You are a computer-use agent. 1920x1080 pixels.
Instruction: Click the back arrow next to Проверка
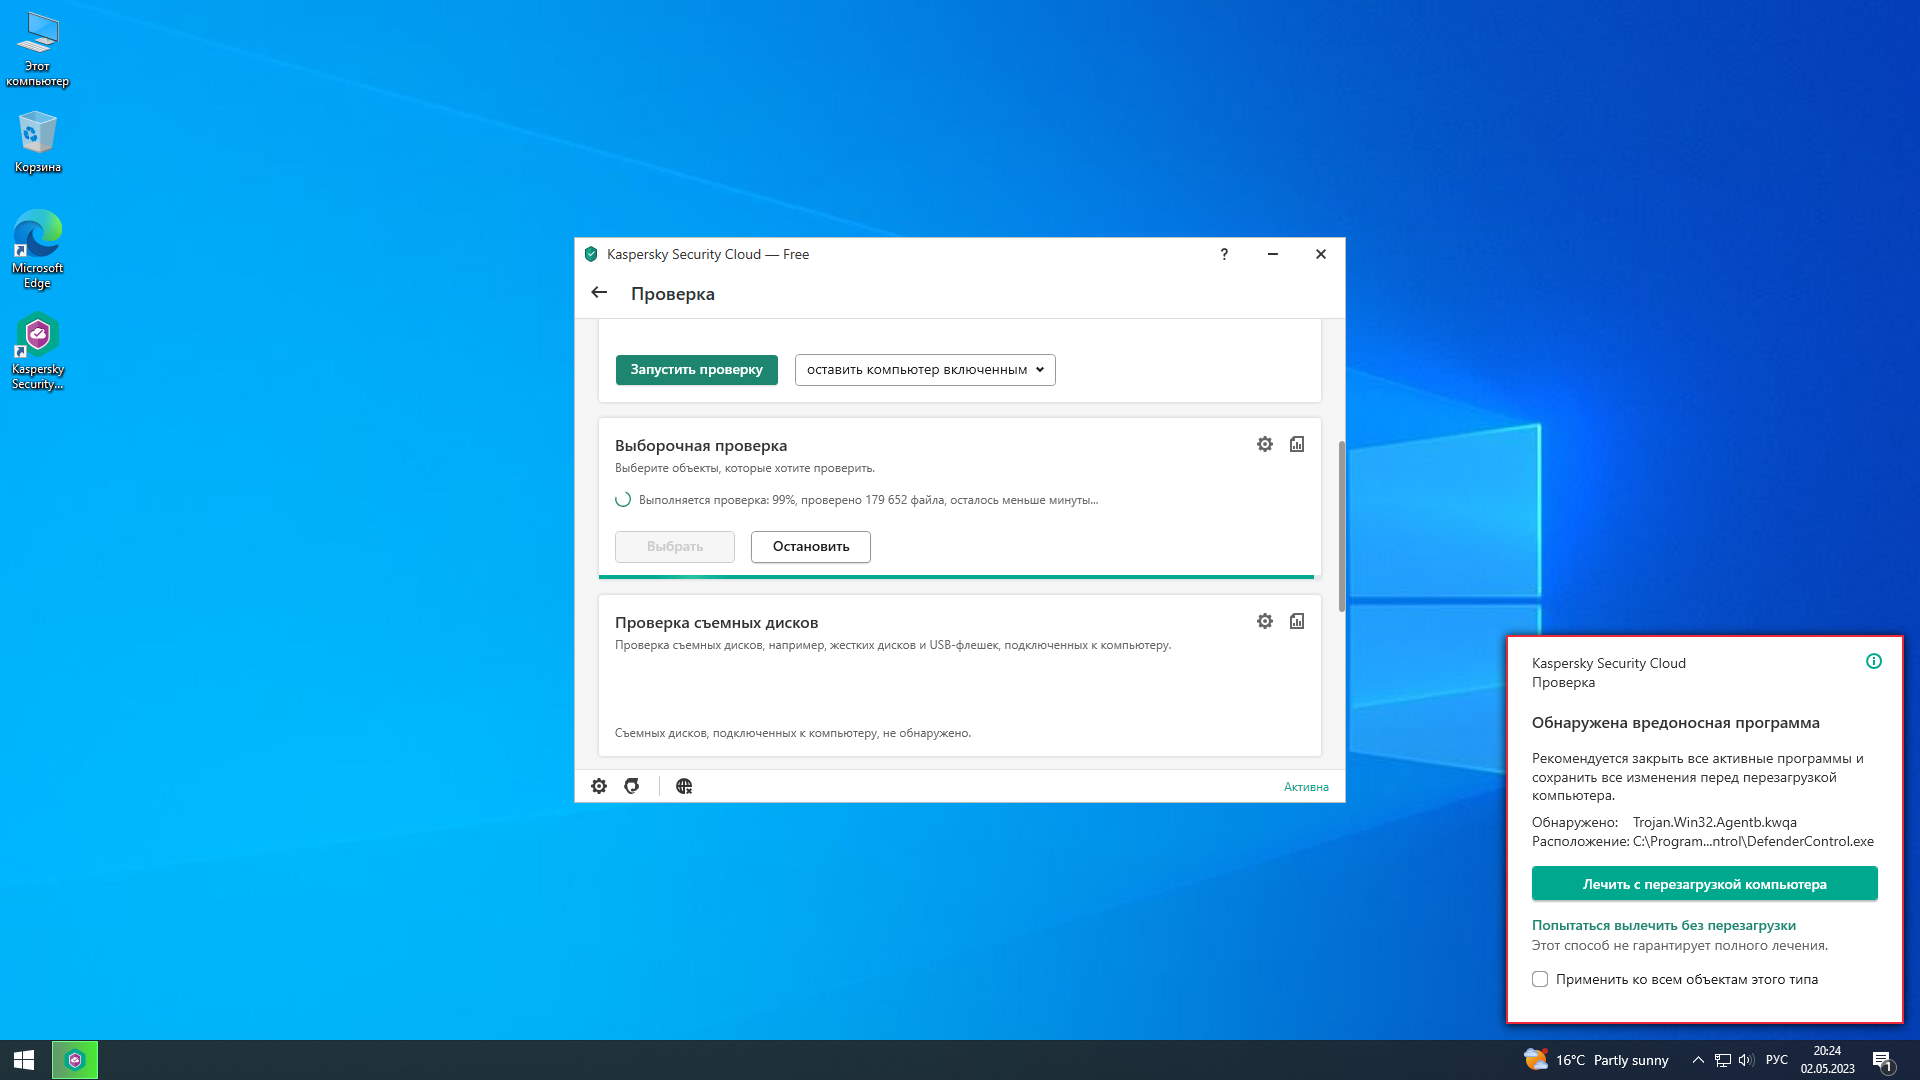coord(599,293)
